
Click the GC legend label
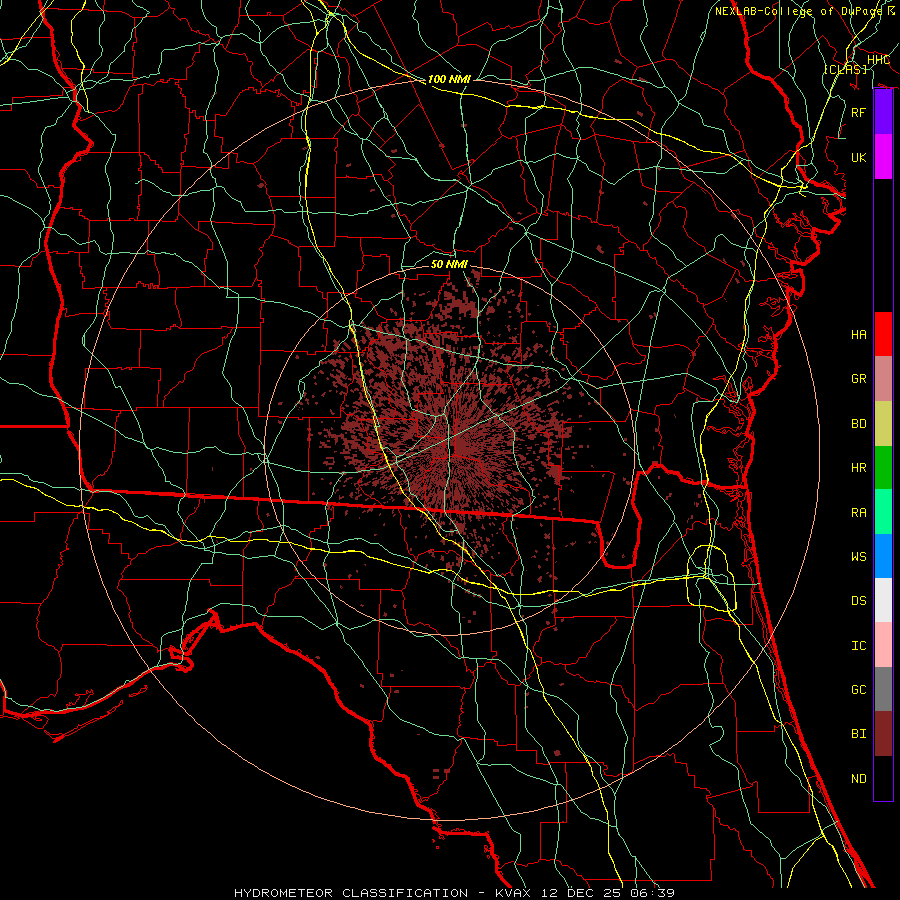pos(859,690)
